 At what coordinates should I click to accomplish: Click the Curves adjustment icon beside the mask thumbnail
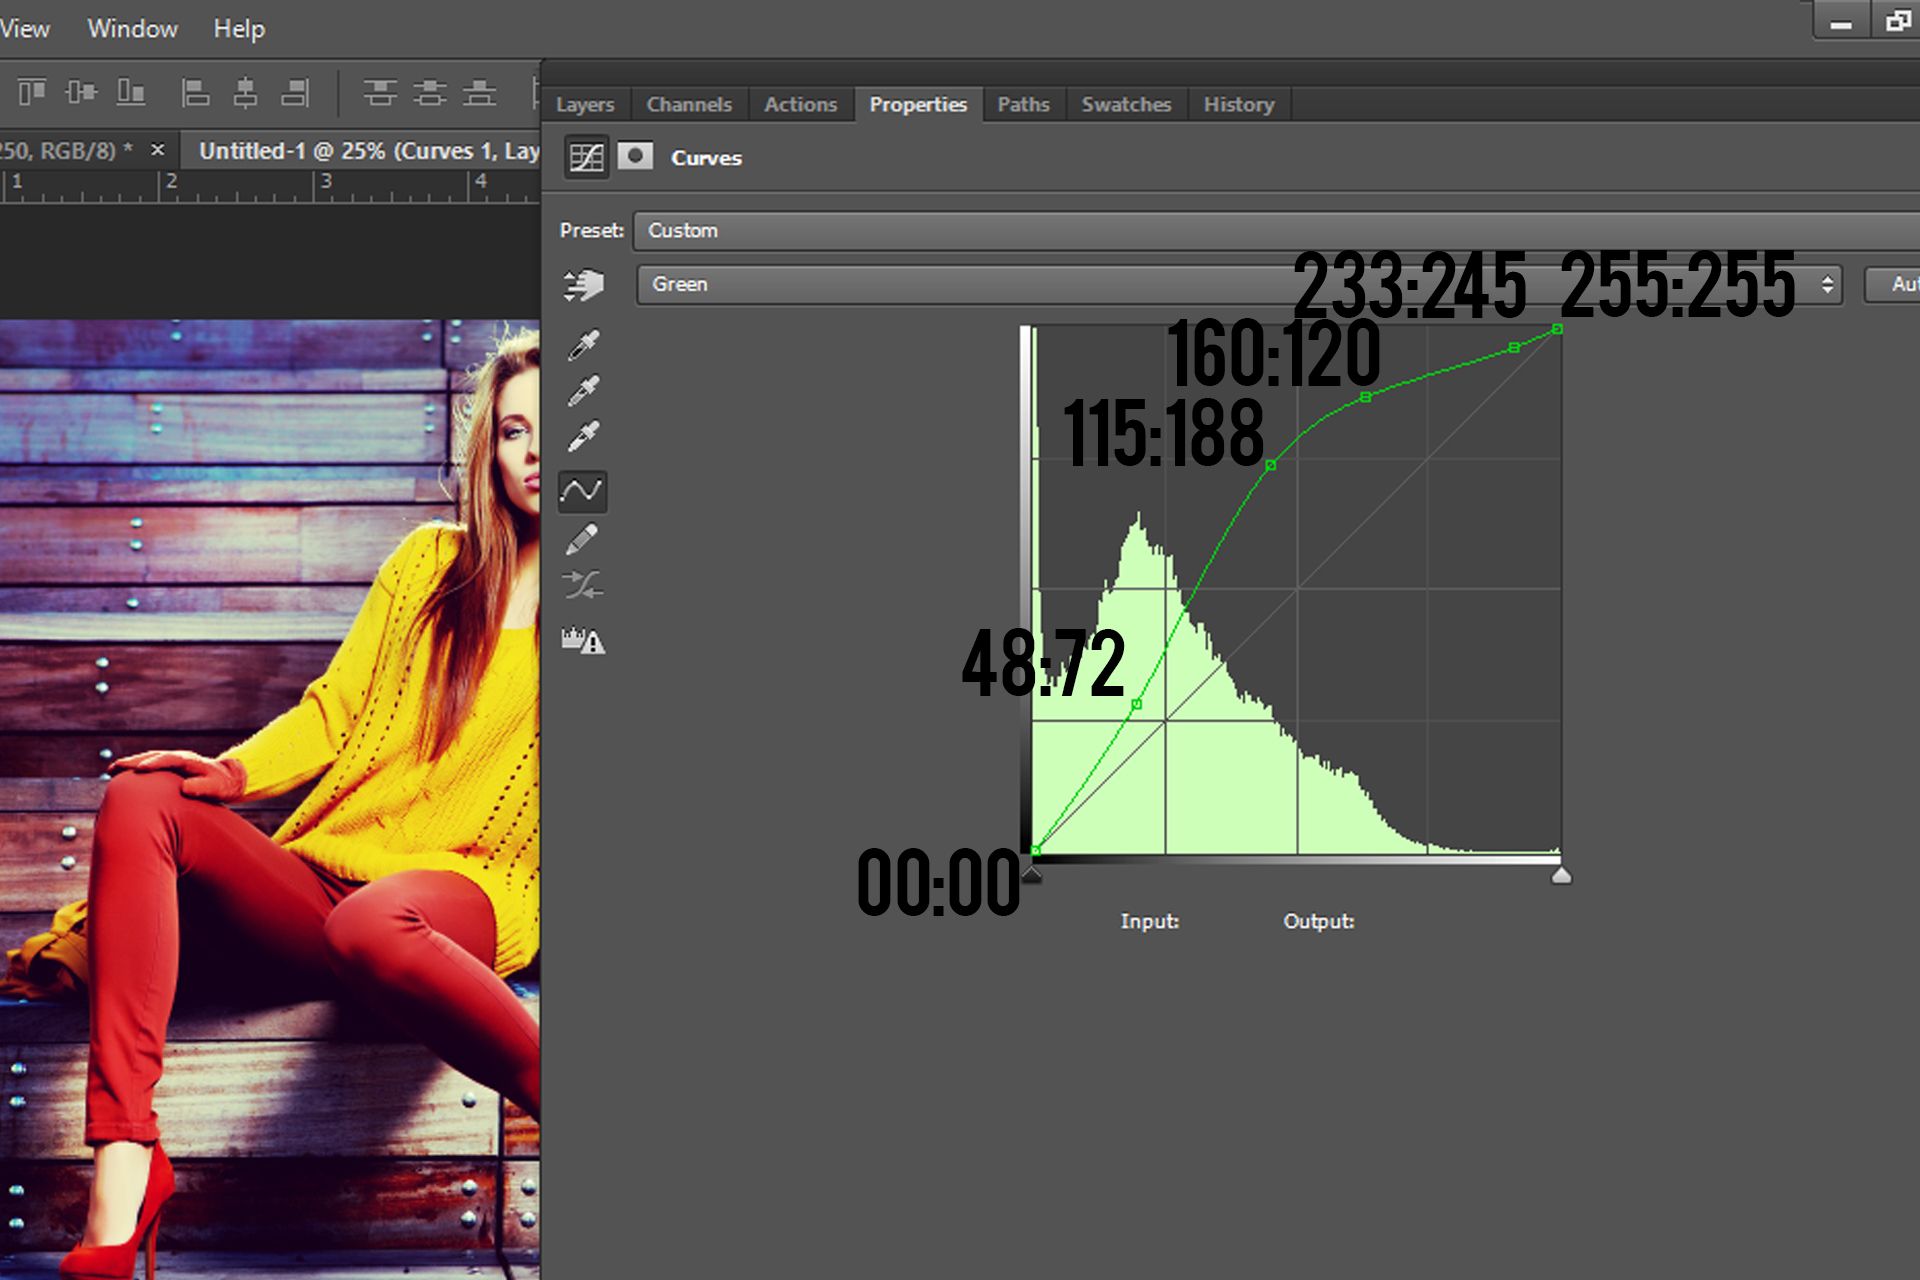(x=584, y=157)
